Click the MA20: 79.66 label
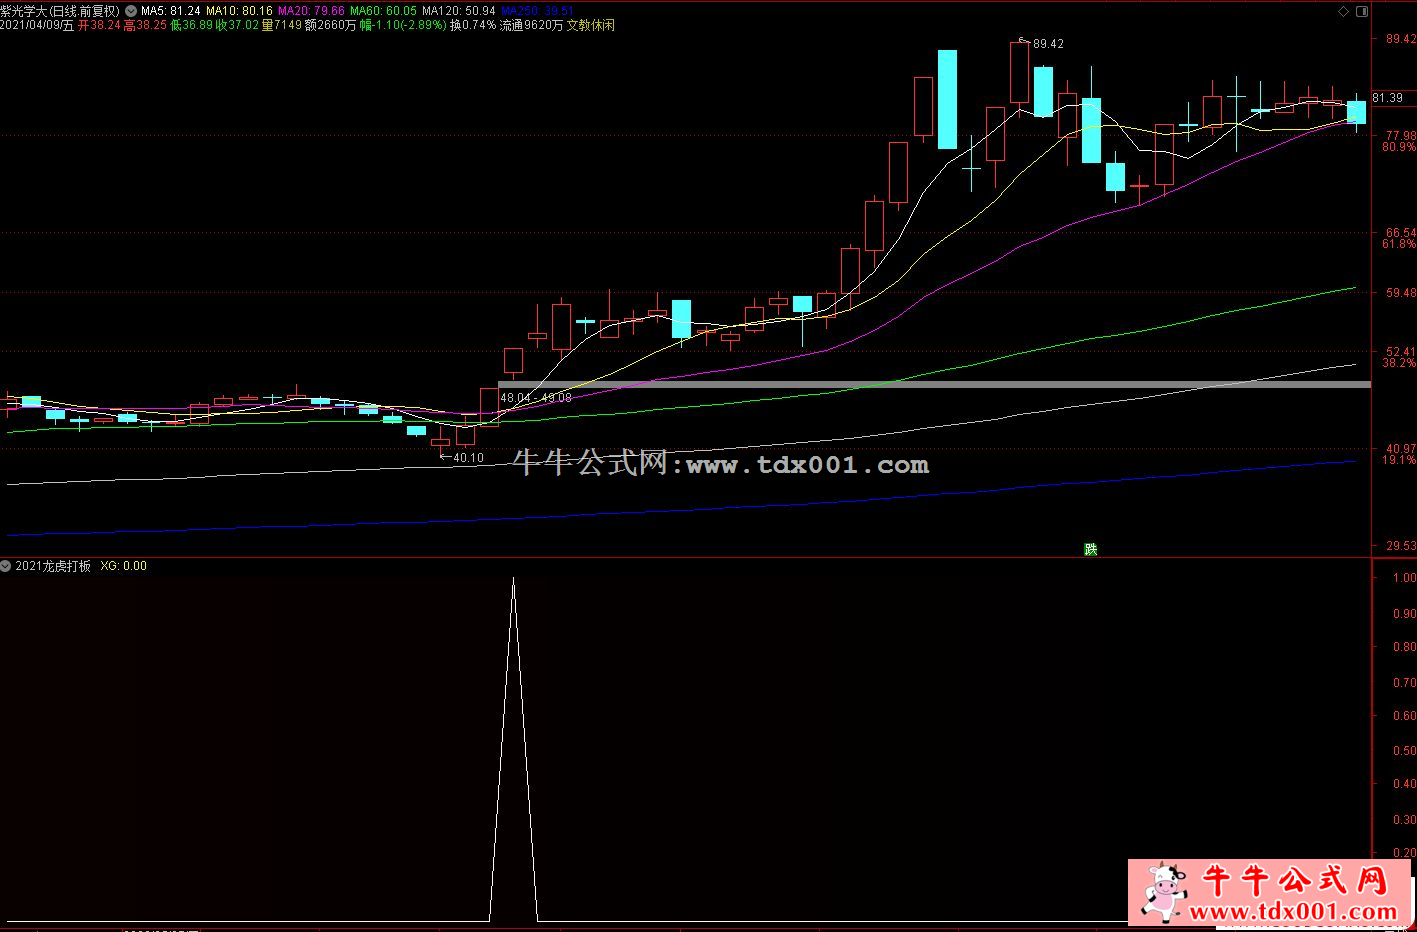 (311, 11)
